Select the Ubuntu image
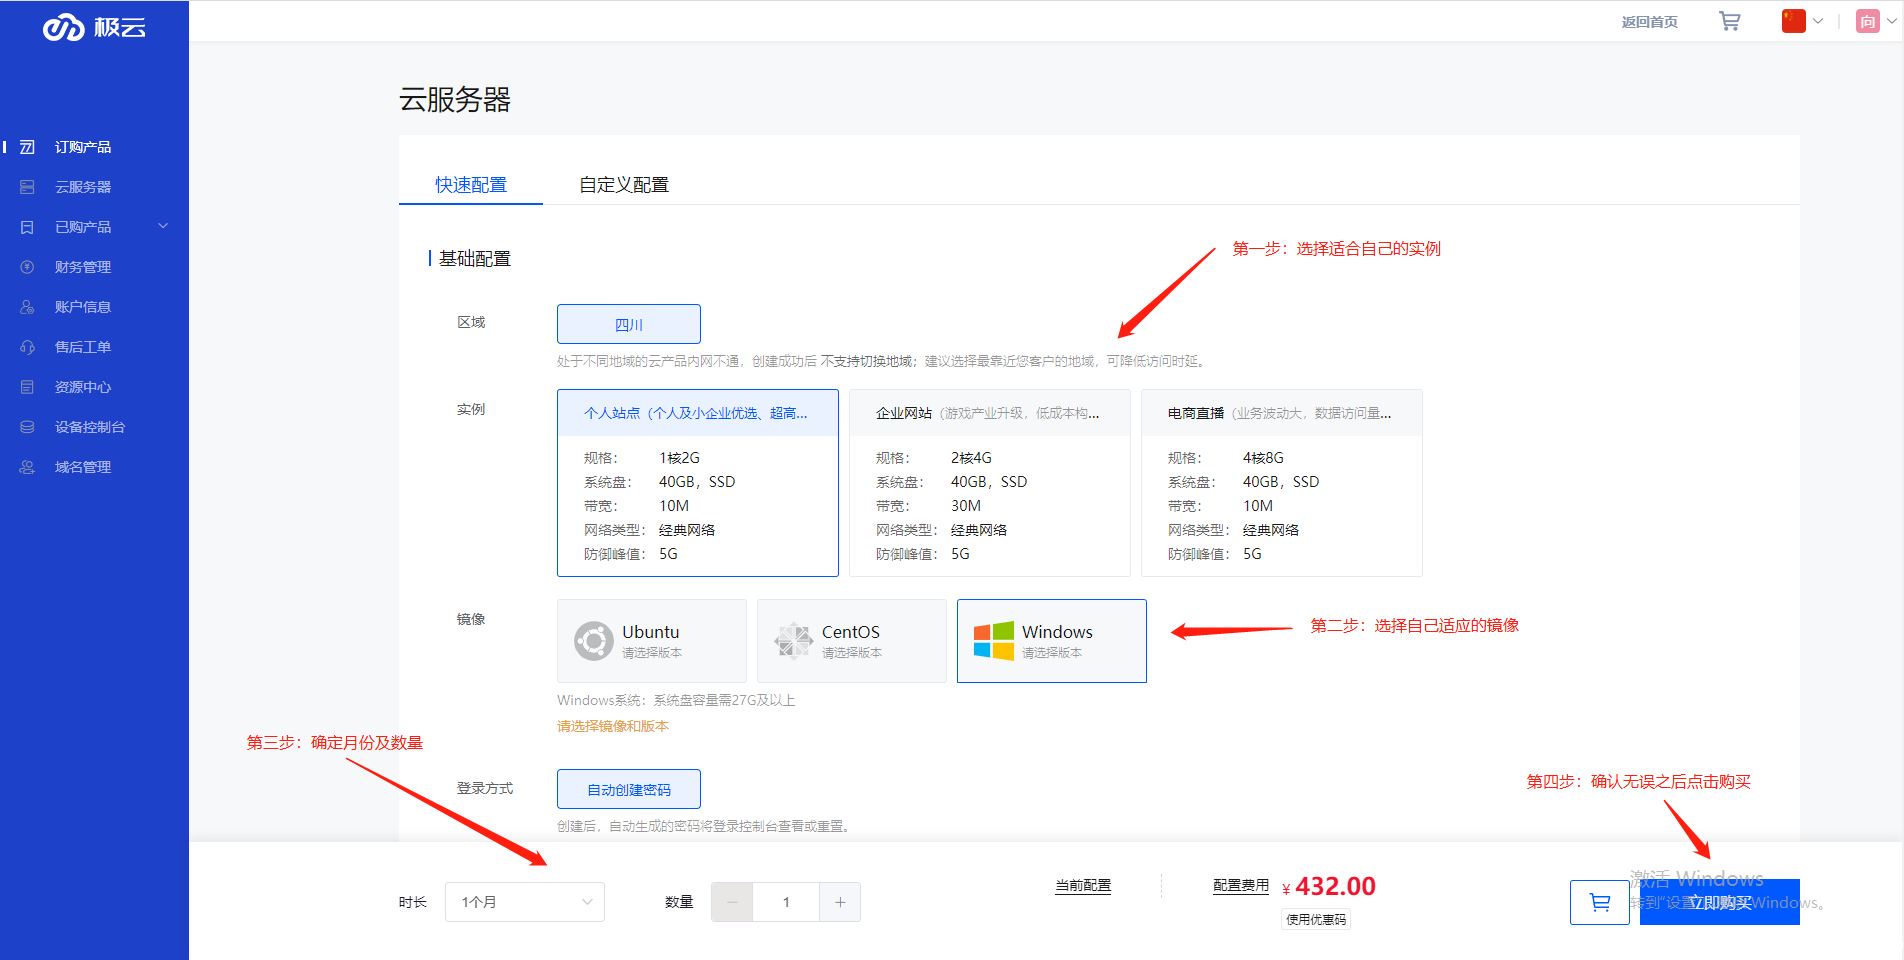The image size is (1904, 960). 651,641
